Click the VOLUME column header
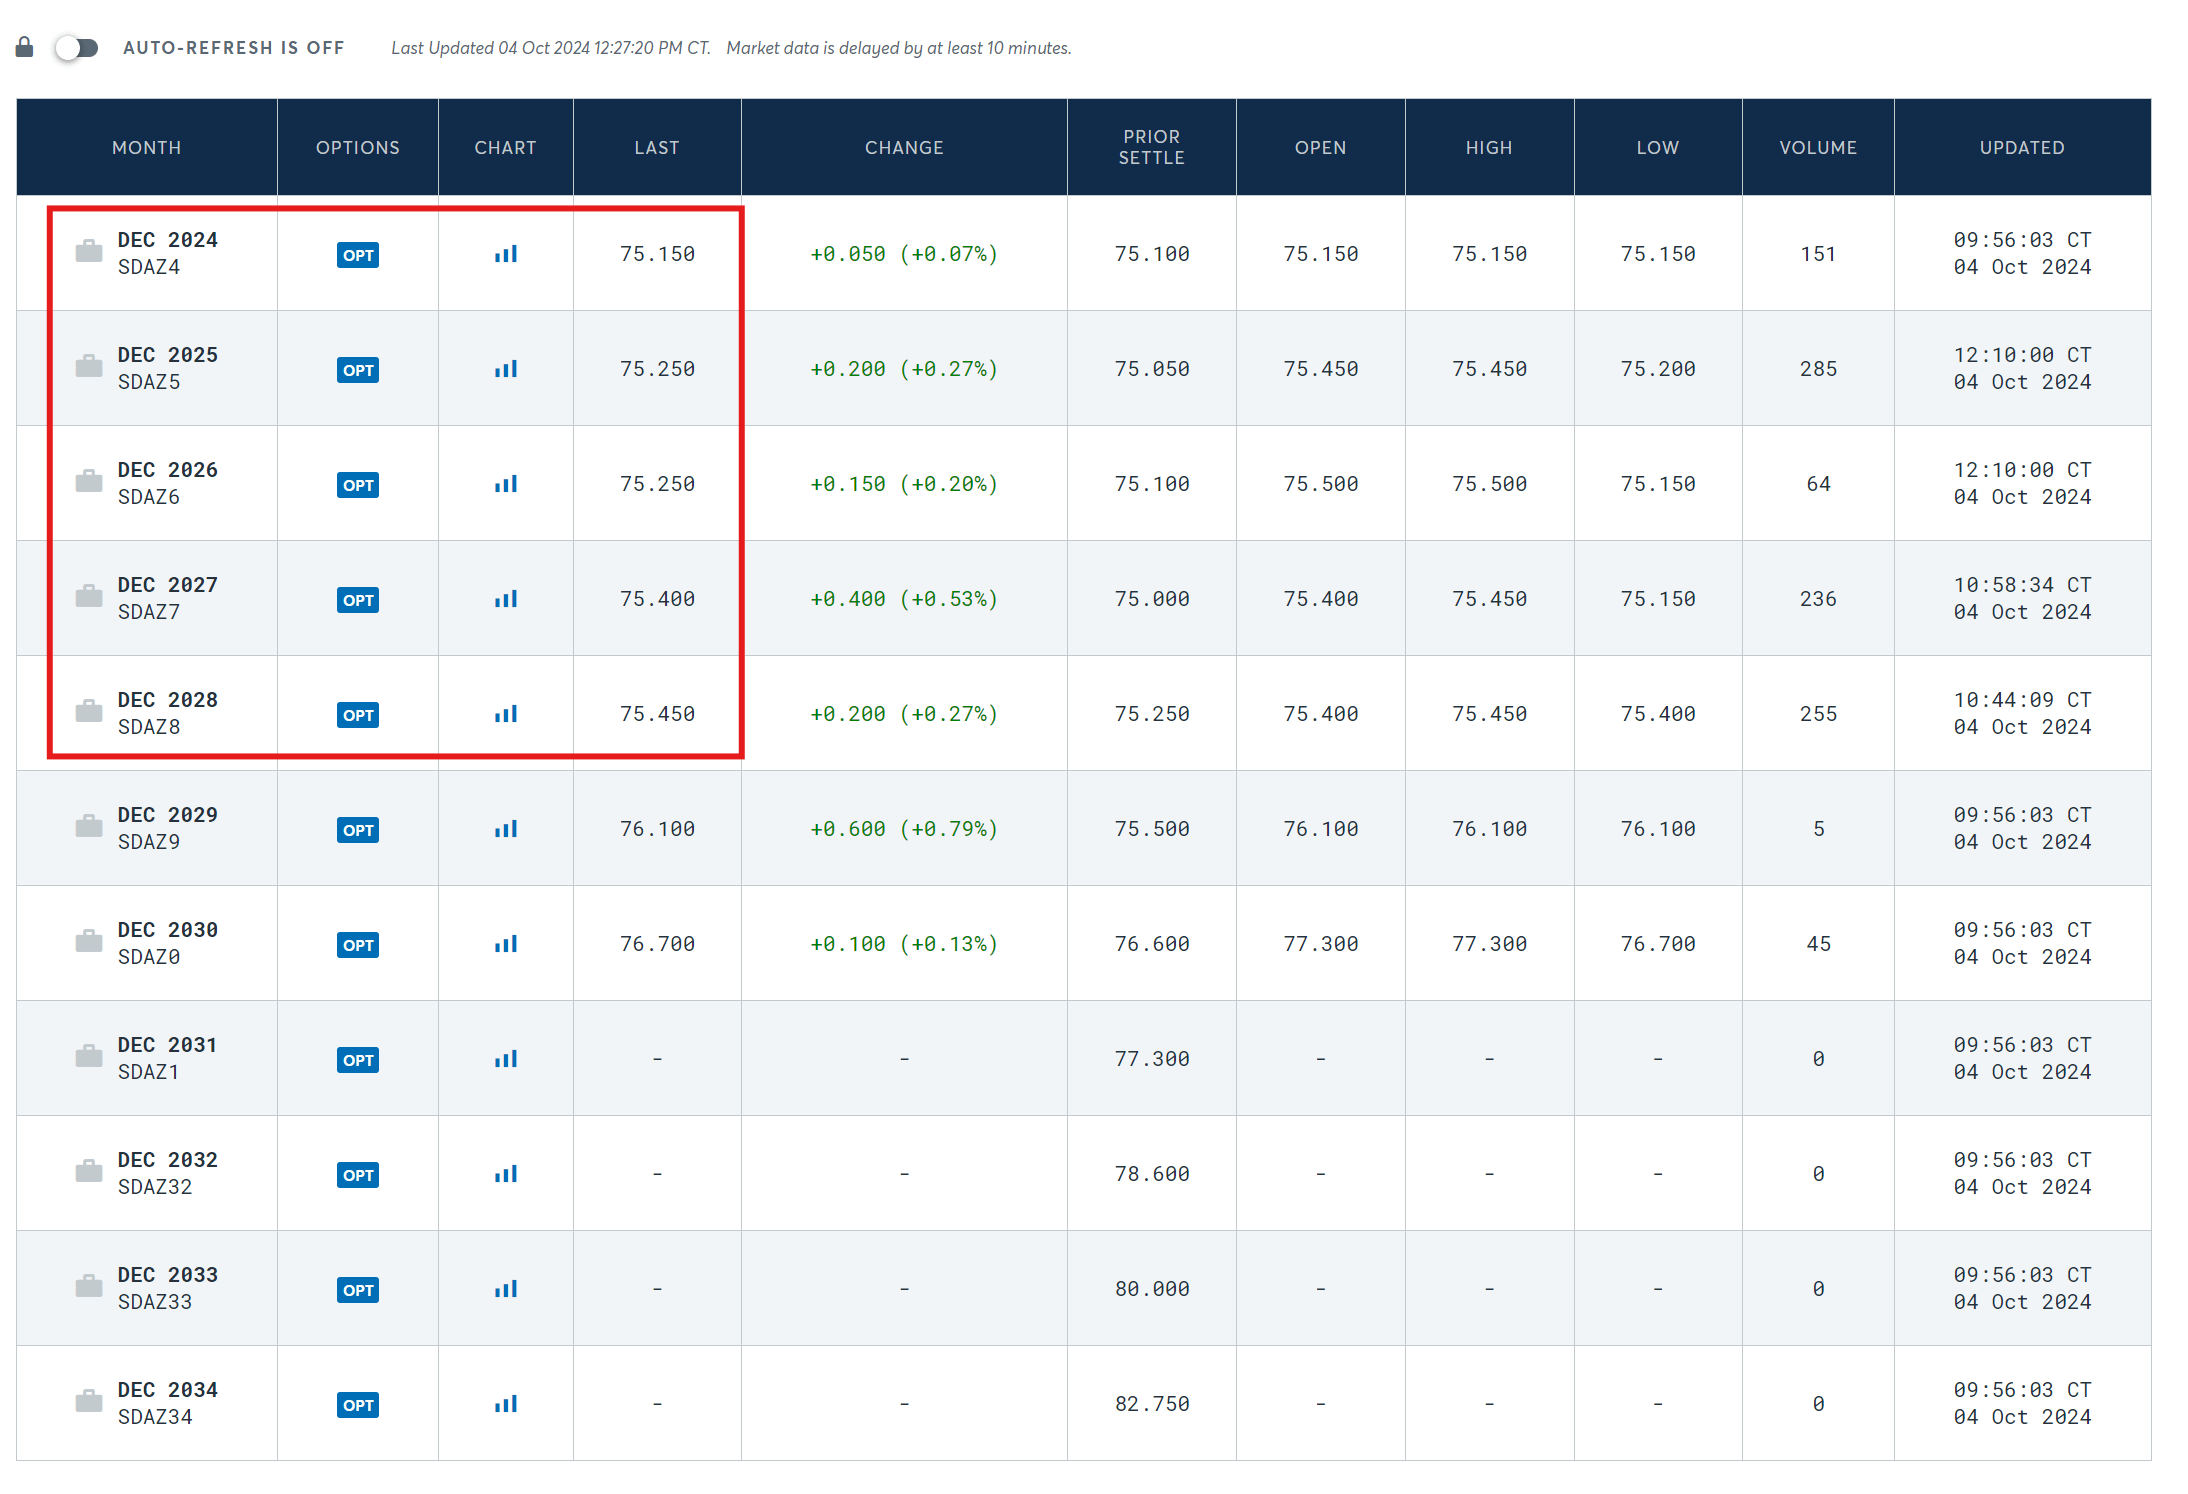Viewport: 2188px width, 1494px height. [1817, 148]
